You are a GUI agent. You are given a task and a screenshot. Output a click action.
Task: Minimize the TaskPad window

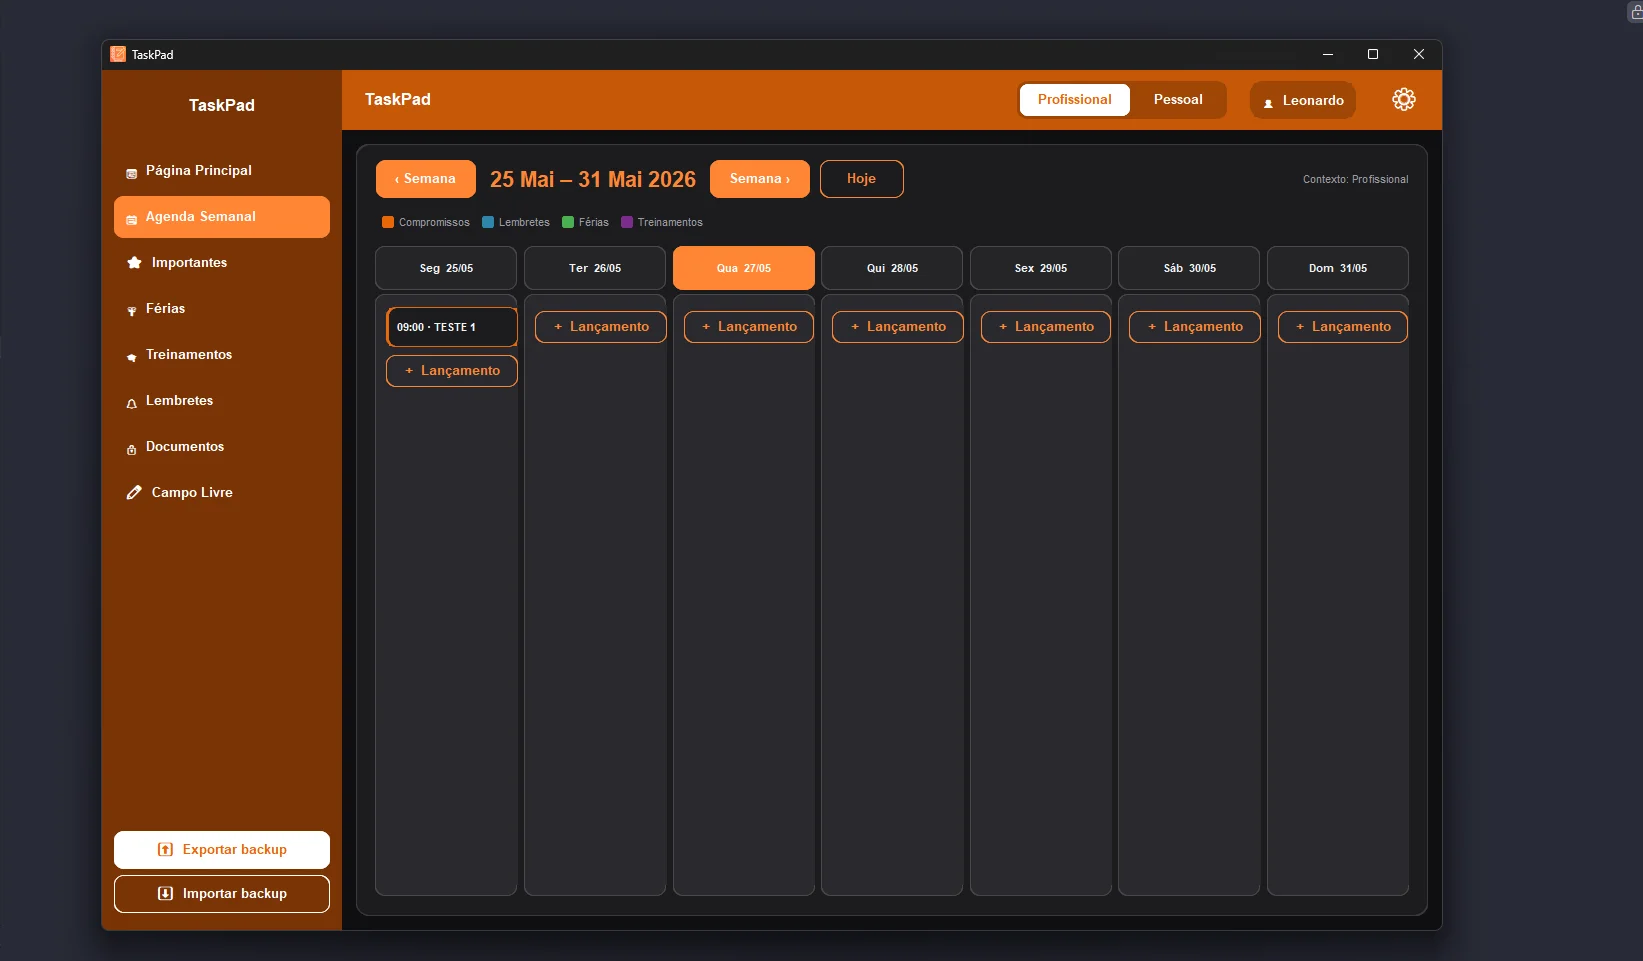(x=1328, y=54)
